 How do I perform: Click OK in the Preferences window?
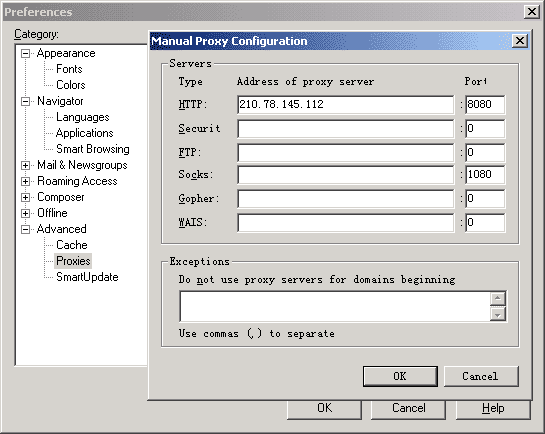point(324,410)
